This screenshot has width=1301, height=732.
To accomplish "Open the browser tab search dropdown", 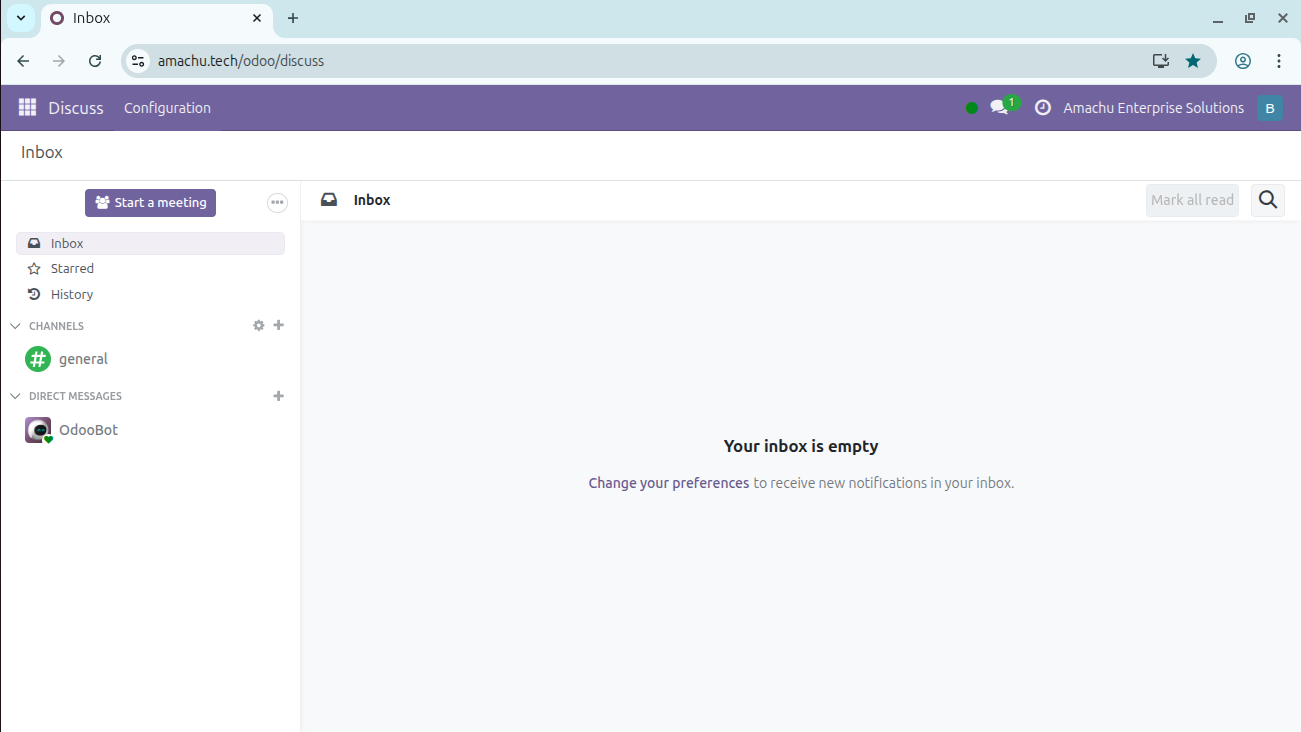I will click(x=21, y=18).
